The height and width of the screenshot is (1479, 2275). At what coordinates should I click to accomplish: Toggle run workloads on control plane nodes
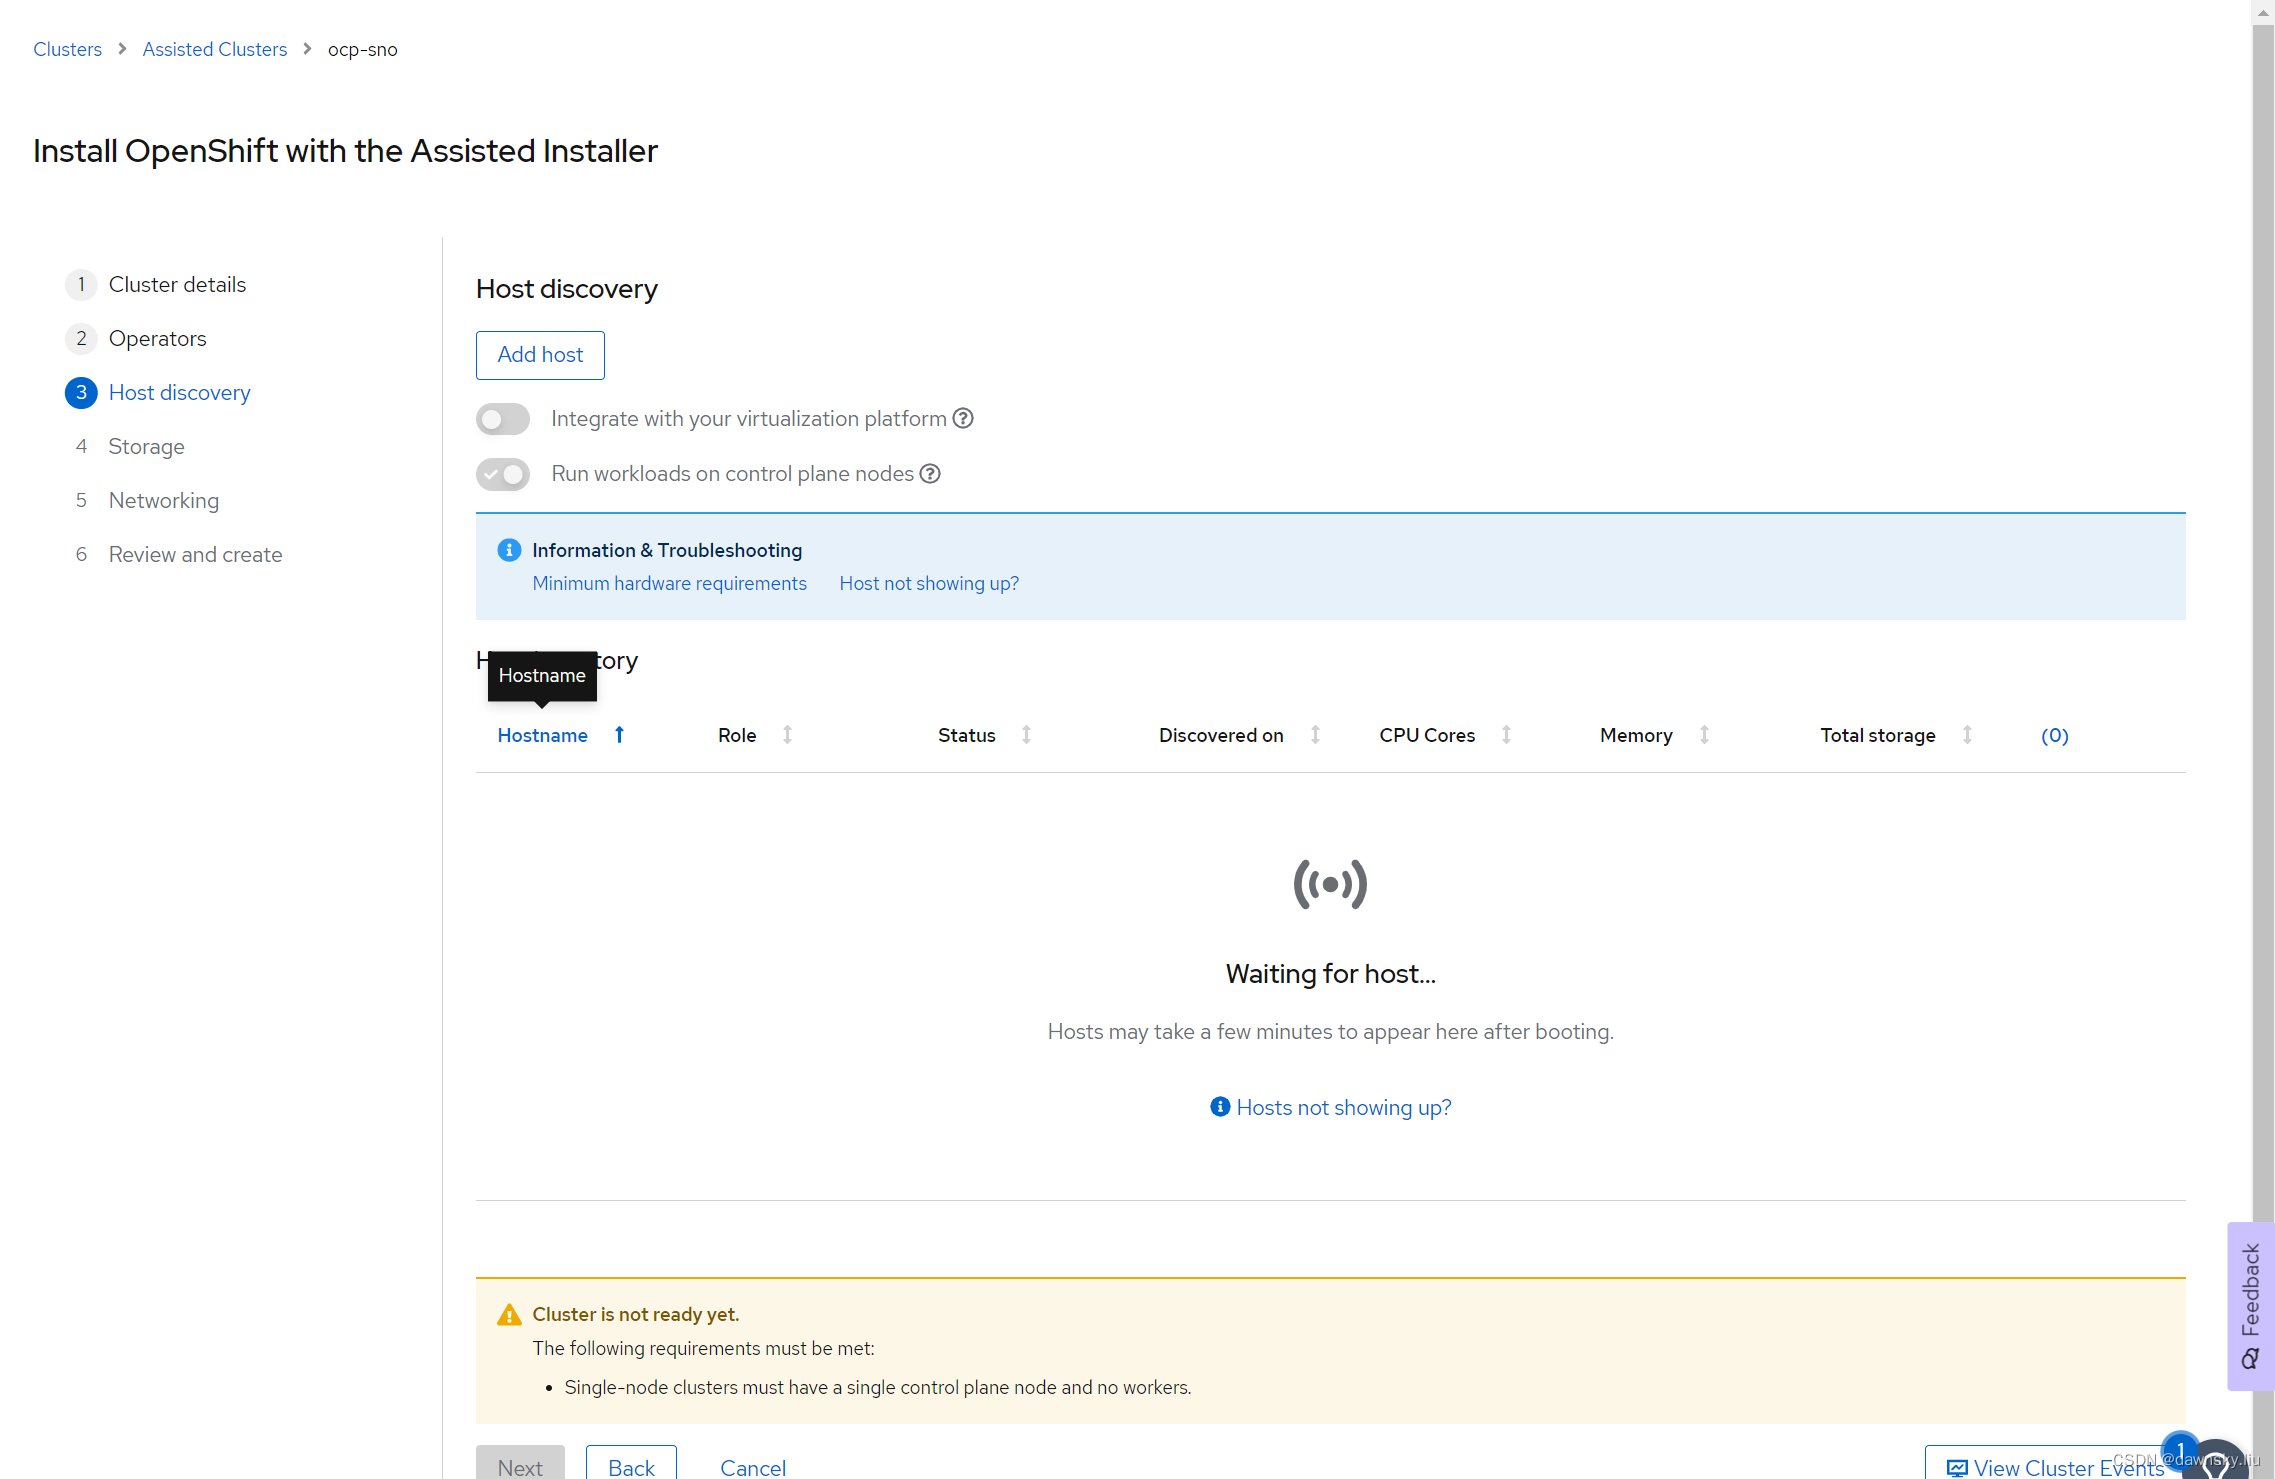coord(504,474)
